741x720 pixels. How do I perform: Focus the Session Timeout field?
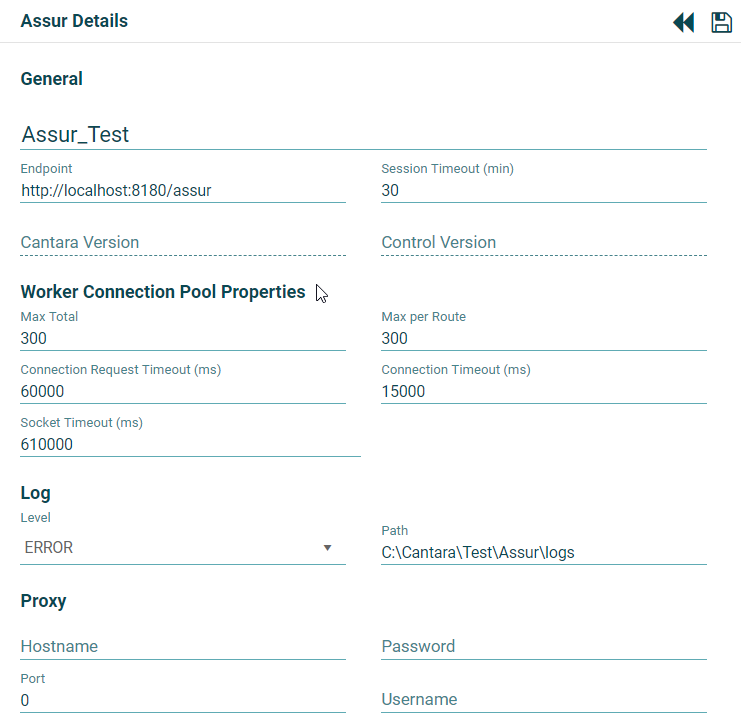[543, 190]
